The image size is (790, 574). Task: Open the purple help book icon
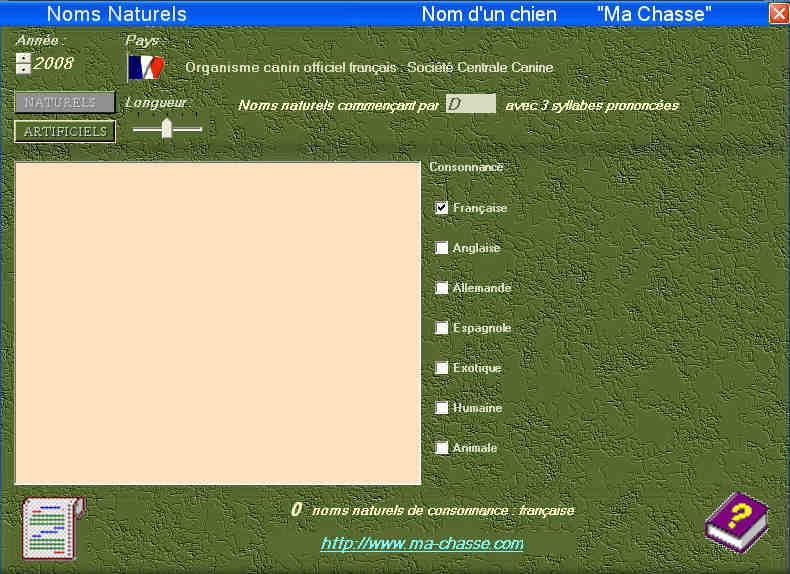(737, 523)
